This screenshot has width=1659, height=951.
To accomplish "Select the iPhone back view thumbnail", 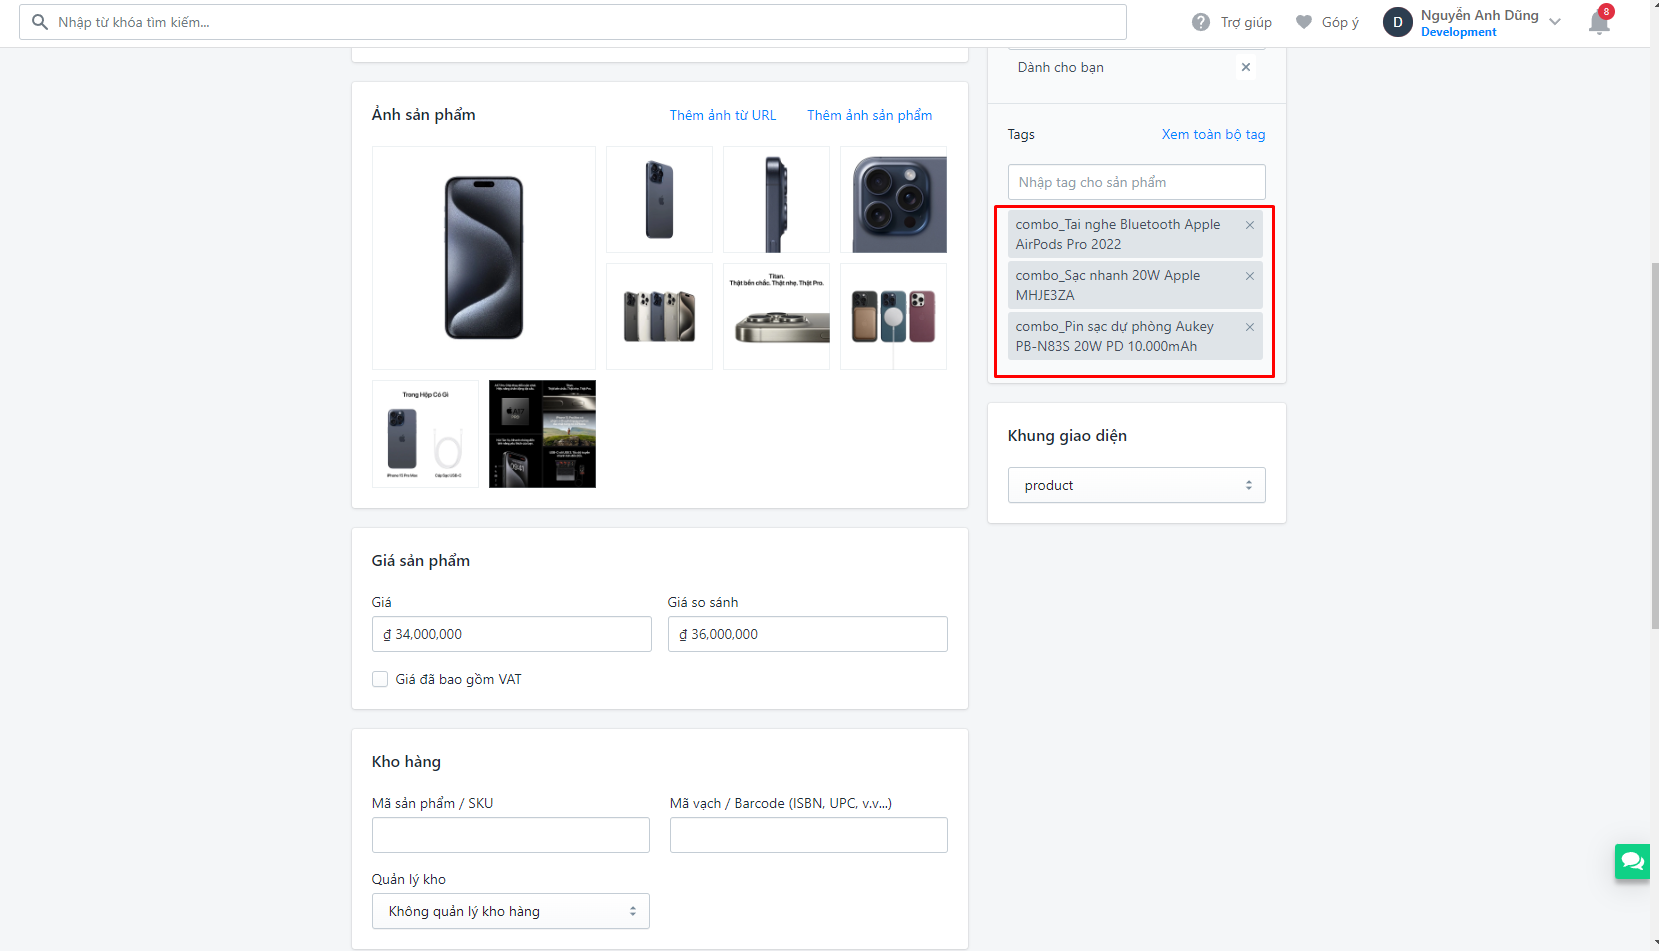I will point(660,199).
